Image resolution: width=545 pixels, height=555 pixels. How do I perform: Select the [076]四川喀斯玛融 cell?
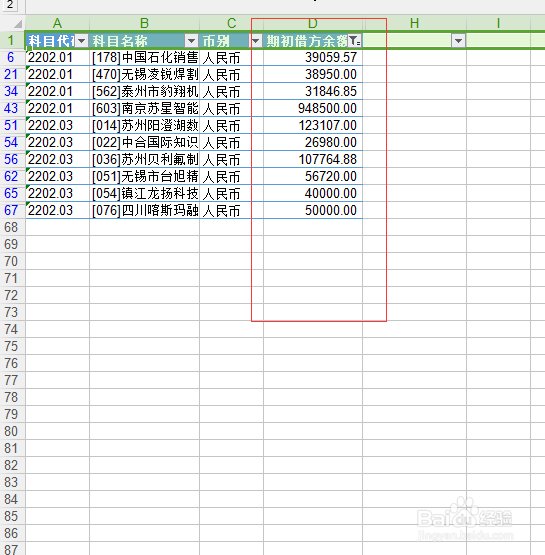tap(144, 210)
